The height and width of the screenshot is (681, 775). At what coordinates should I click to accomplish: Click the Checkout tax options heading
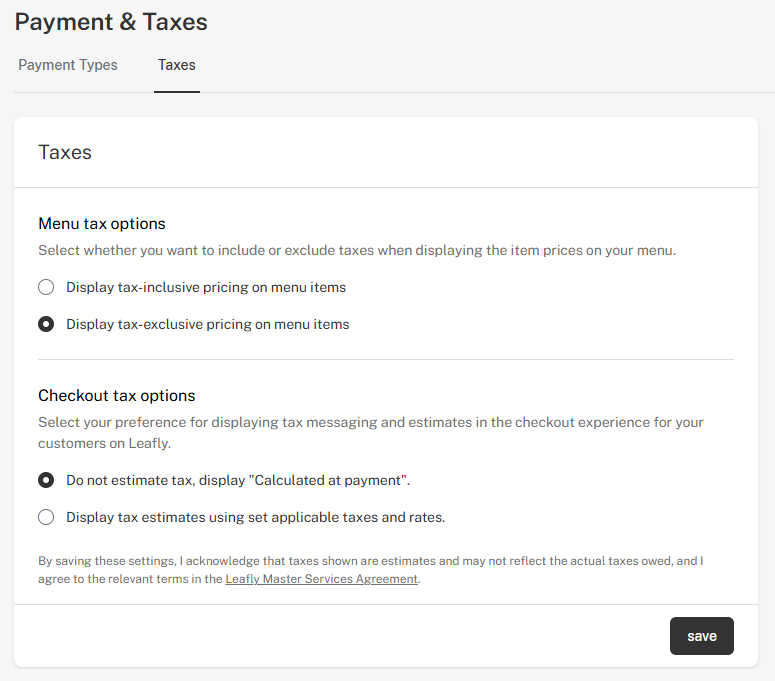pos(117,396)
